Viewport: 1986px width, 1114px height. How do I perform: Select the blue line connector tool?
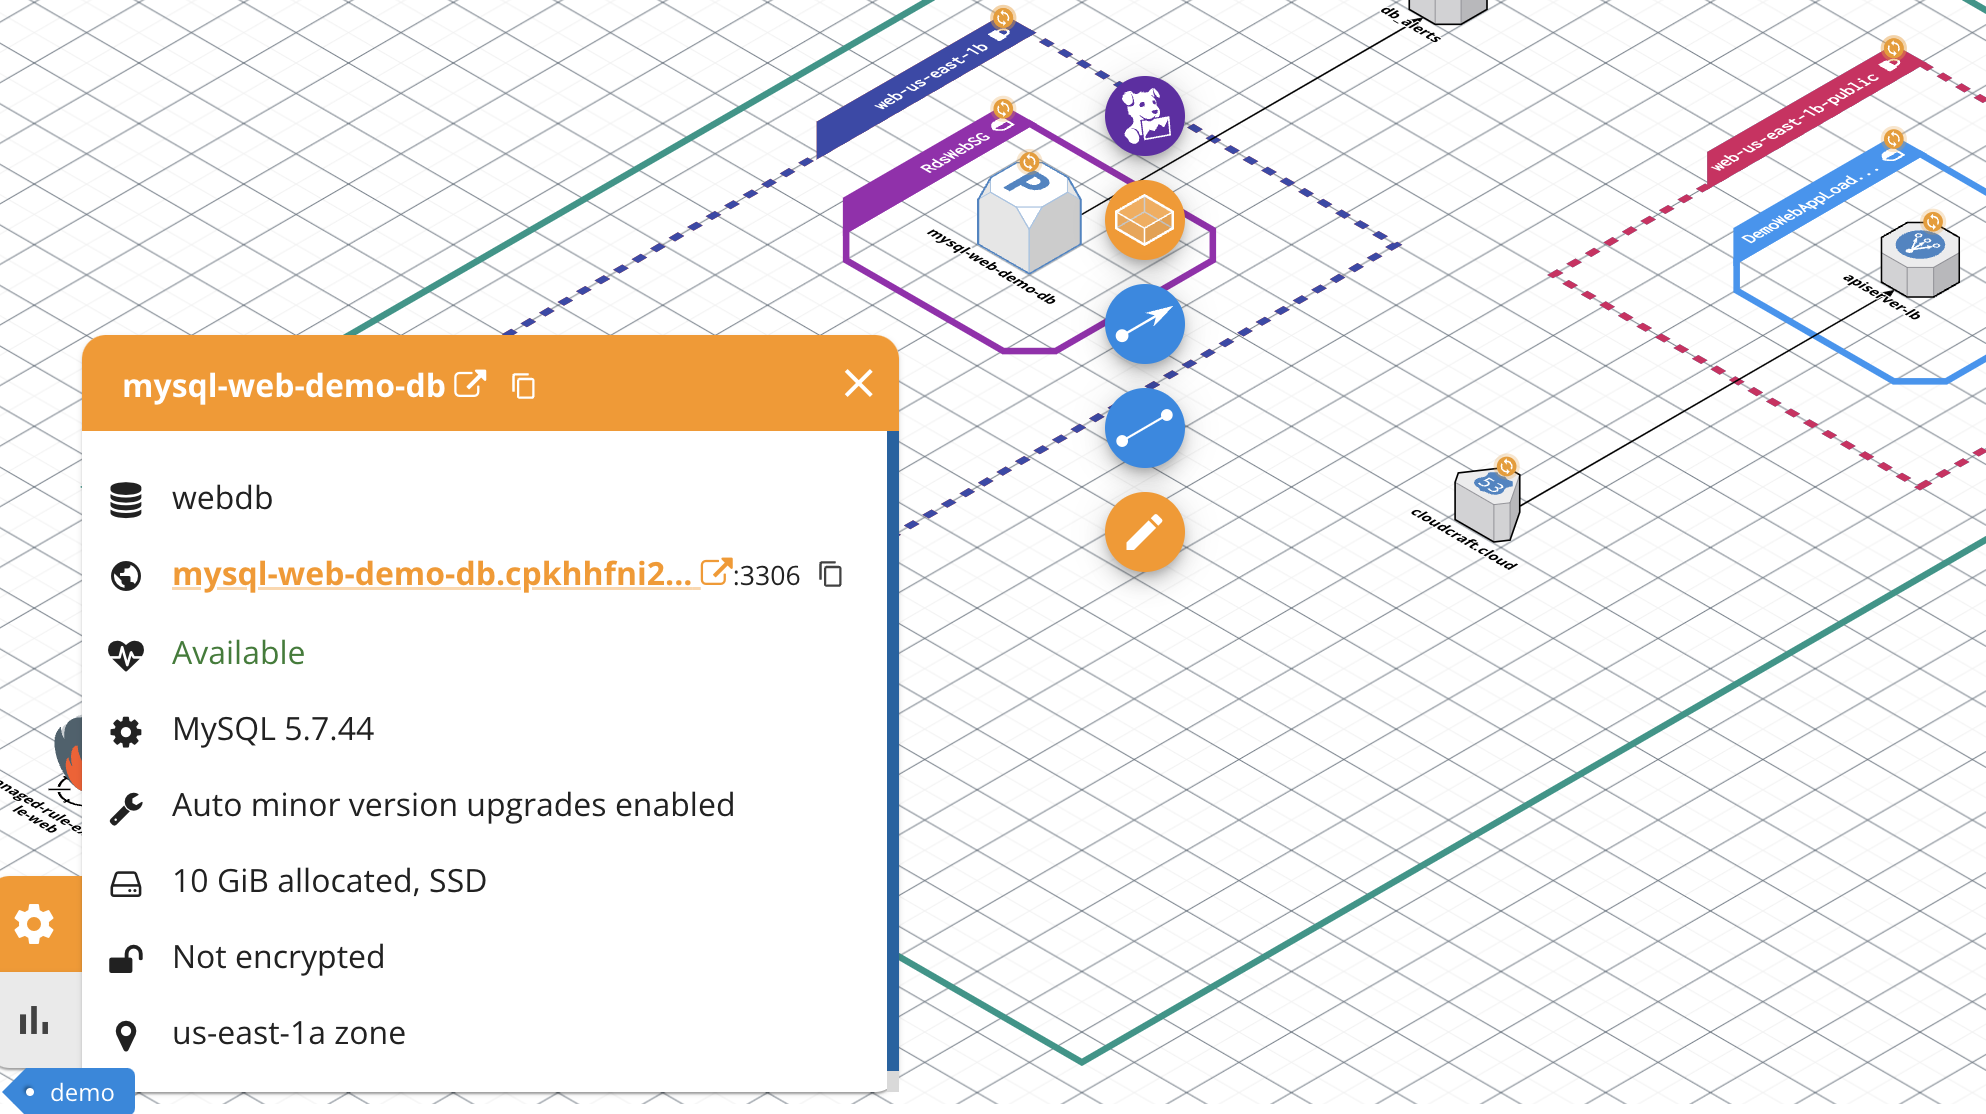(x=1144, y=428)
